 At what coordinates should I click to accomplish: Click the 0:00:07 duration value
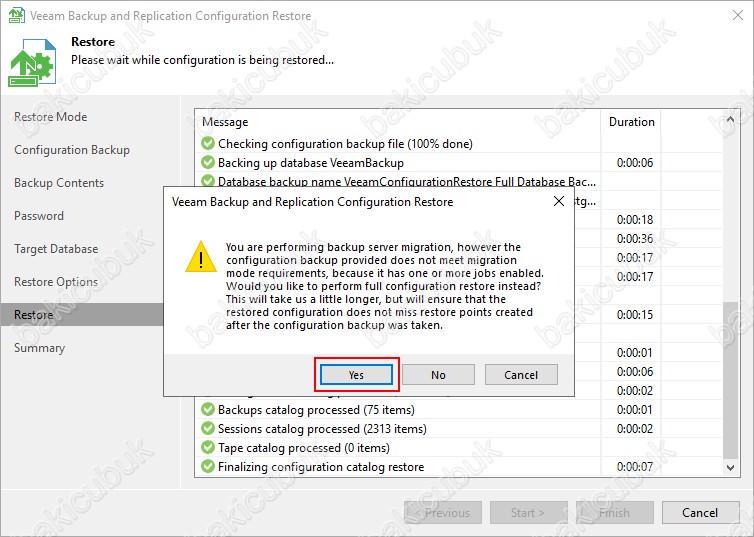click(635, 466)
